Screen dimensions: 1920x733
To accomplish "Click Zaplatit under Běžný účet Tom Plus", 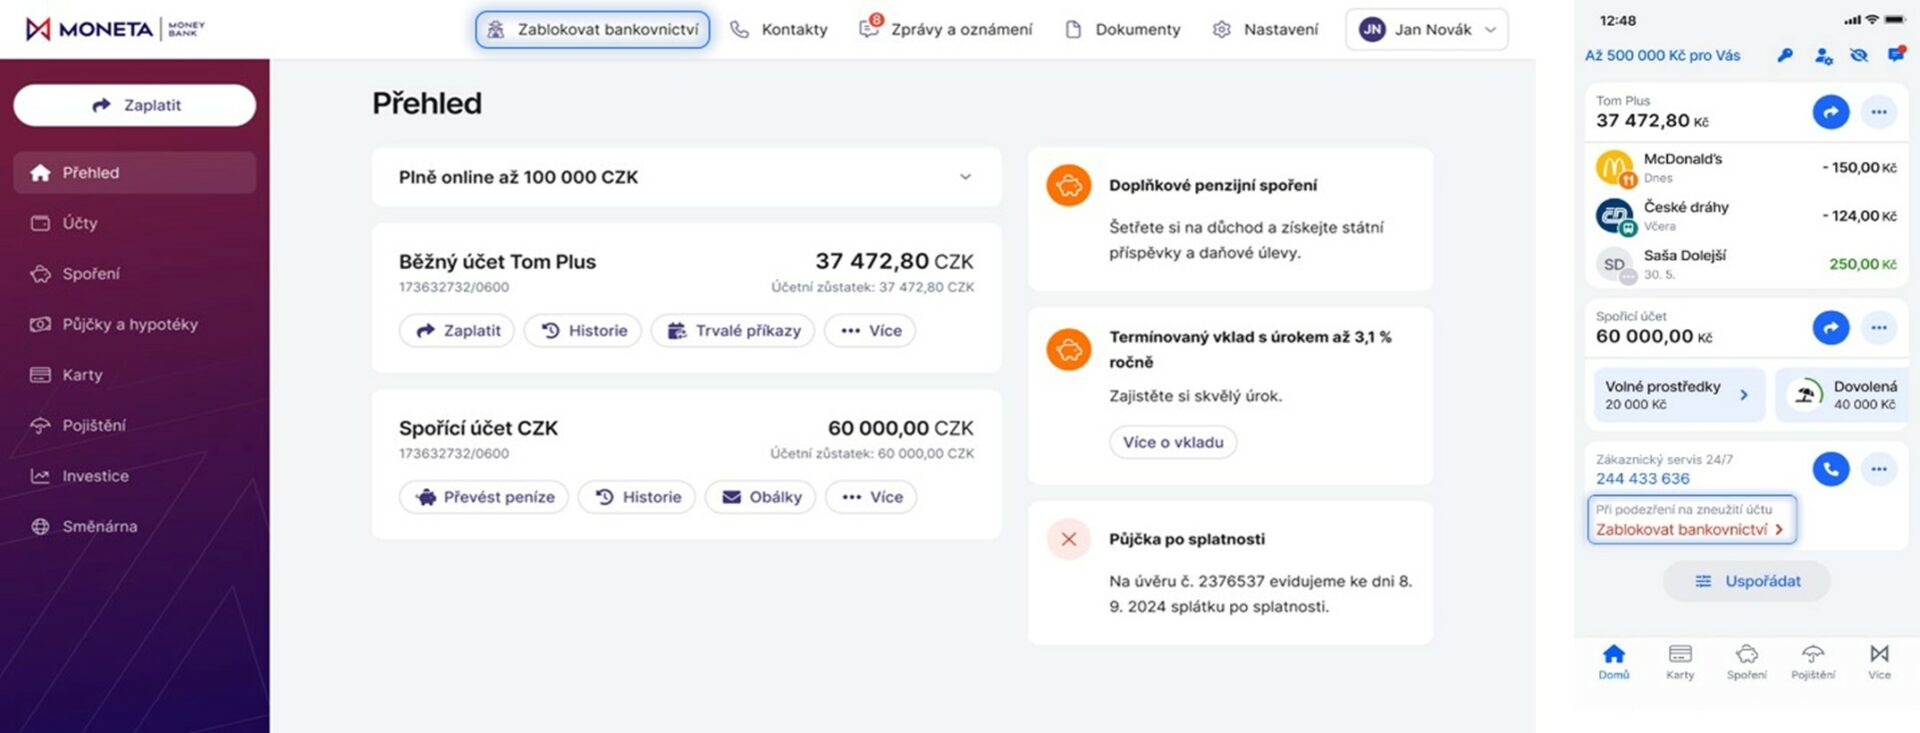I will click(x=457, y=331).
